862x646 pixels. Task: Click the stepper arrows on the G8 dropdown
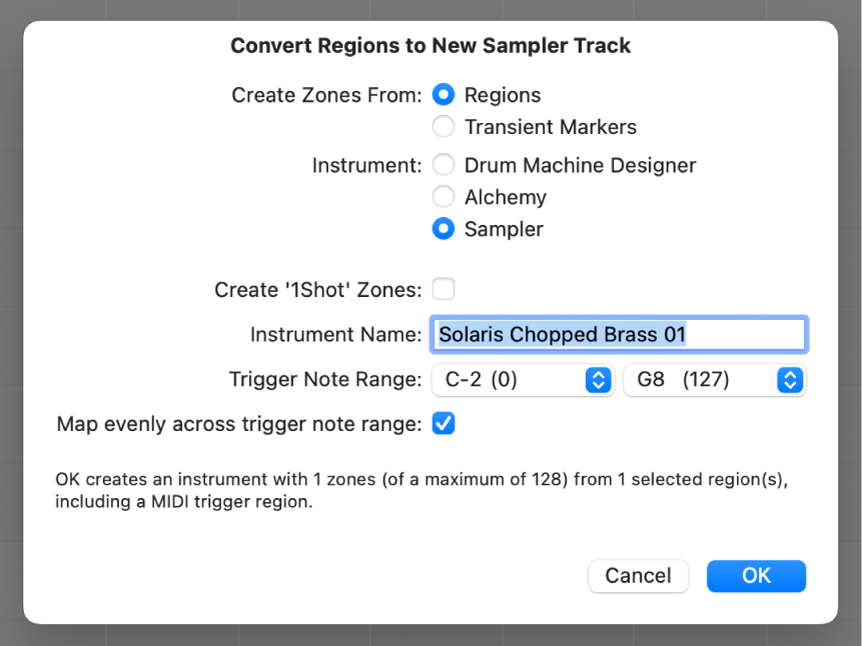click(789, 380)
